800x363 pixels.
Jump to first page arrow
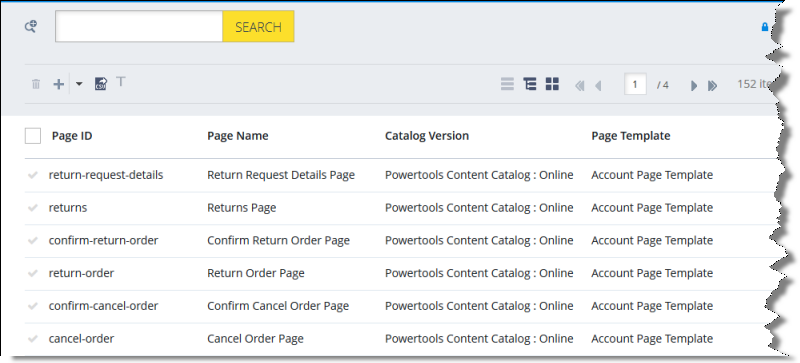point(579,86)
